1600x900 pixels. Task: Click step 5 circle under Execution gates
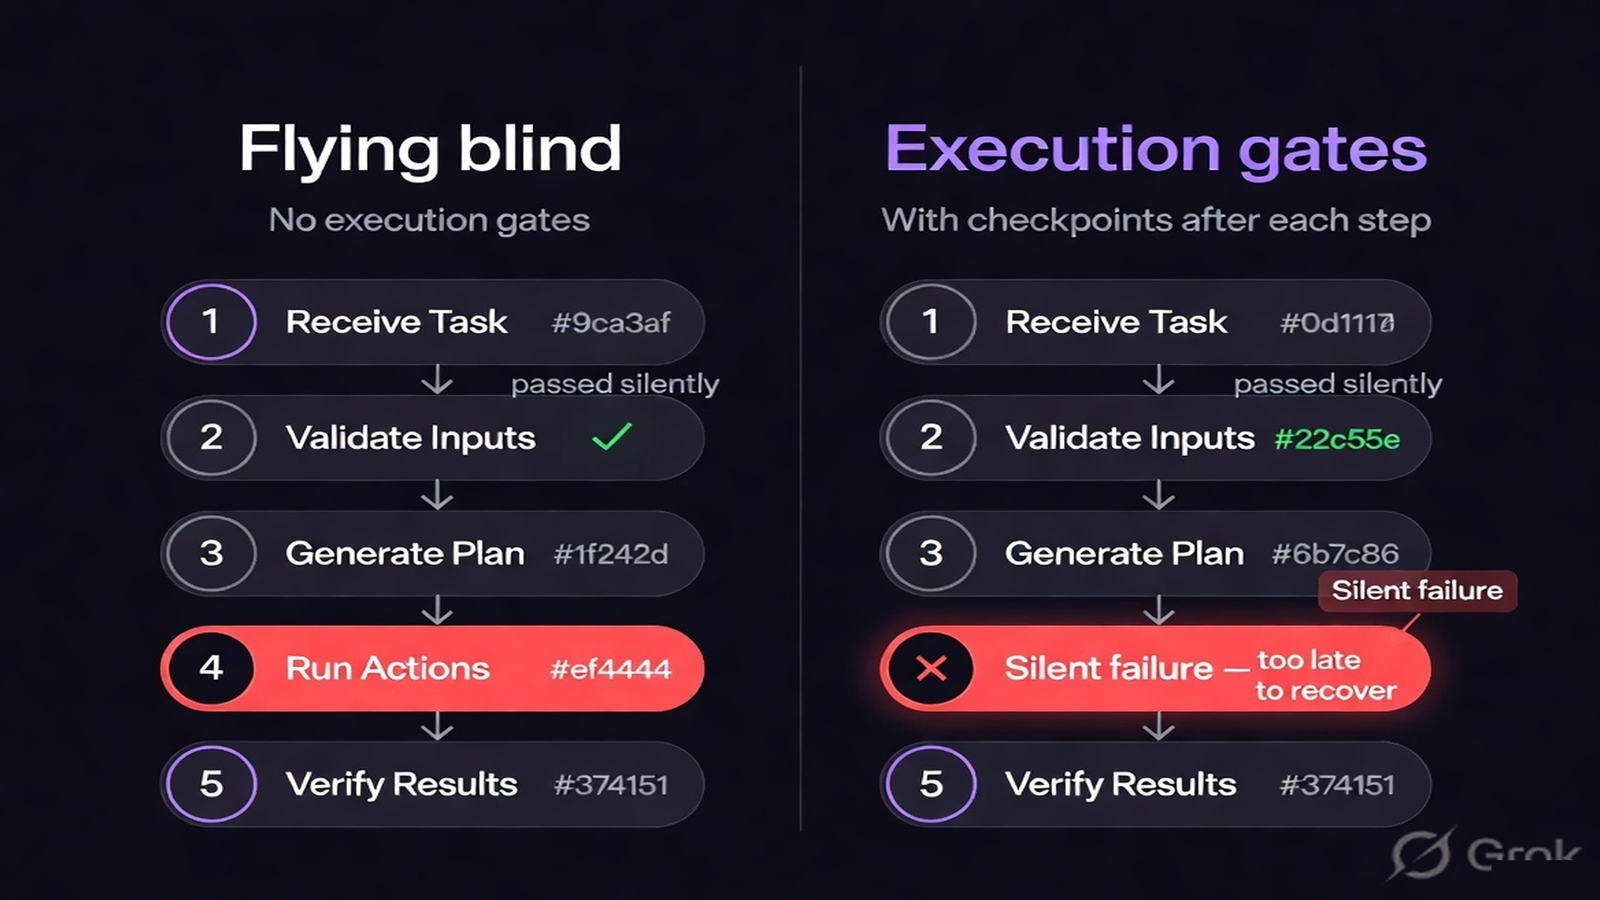click(x=931, y=784)
